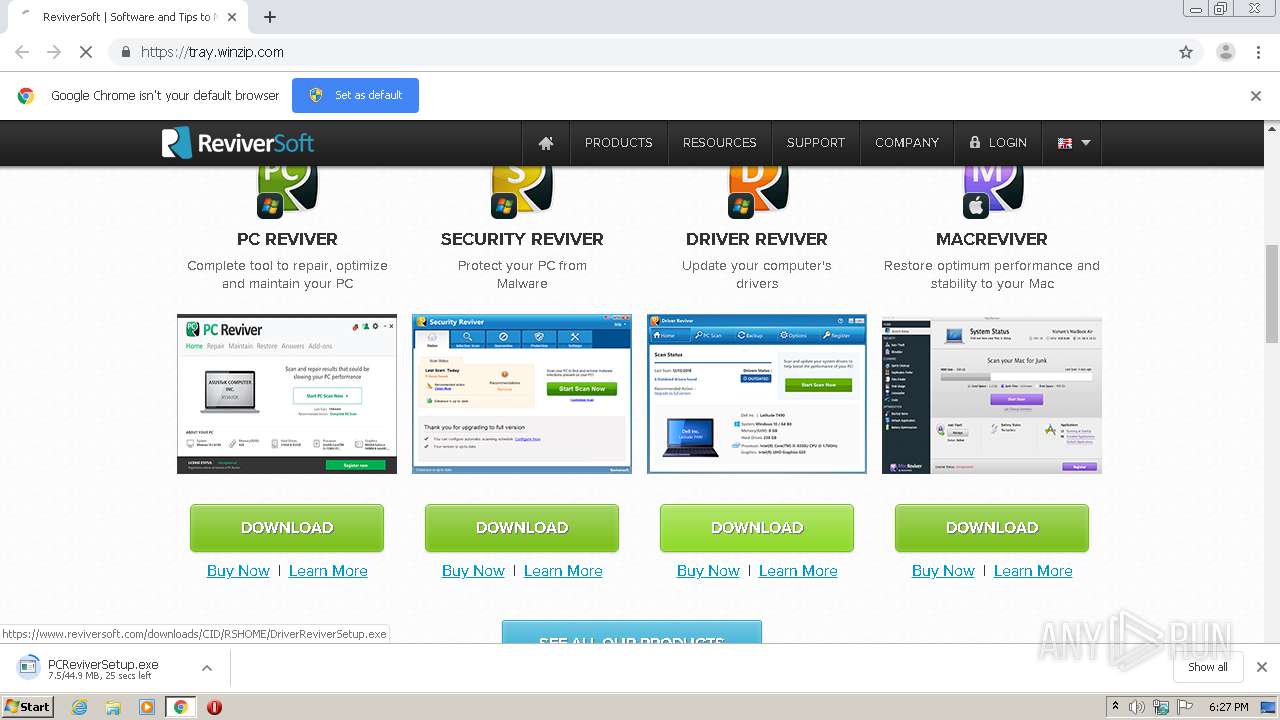Screen dimensions: 1280x720
Task: Click the Driver Reviver screenshot thumbnail
Action: pyautogui.click(x=757, y=394)
